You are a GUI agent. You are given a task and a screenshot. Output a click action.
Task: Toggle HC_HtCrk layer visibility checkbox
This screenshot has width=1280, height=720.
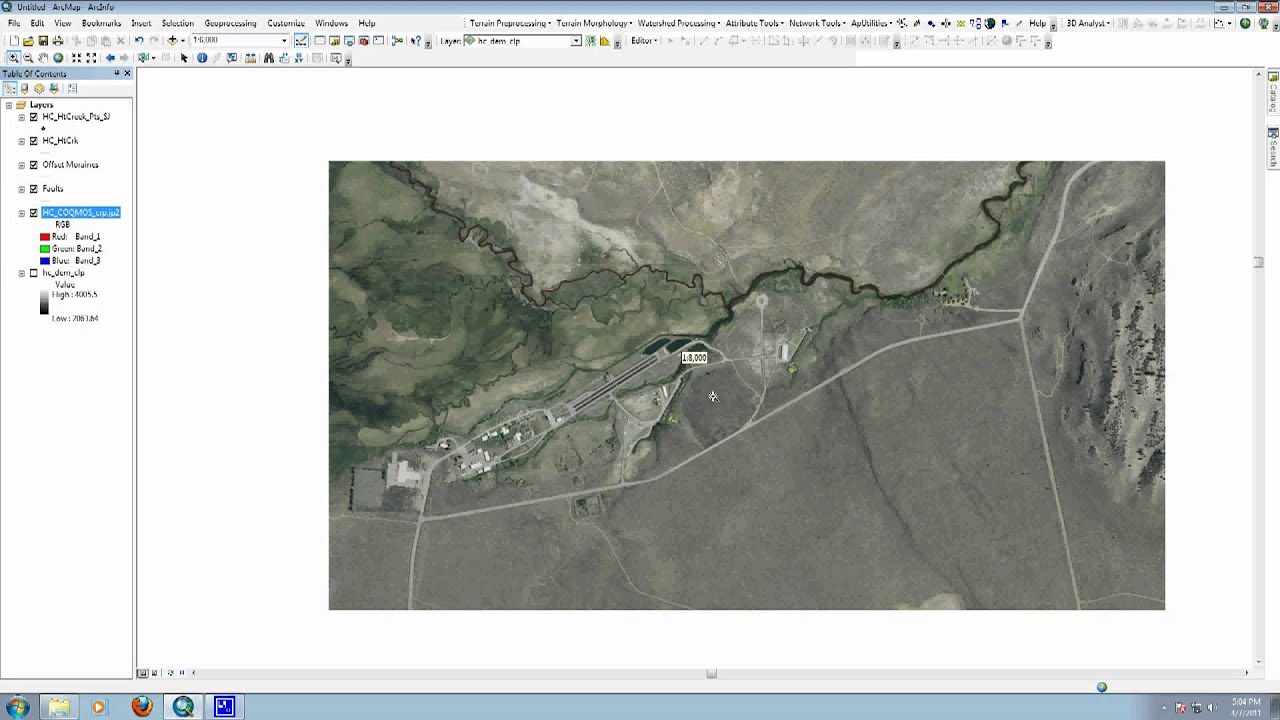pyautogui.click(x=34, y=141)
